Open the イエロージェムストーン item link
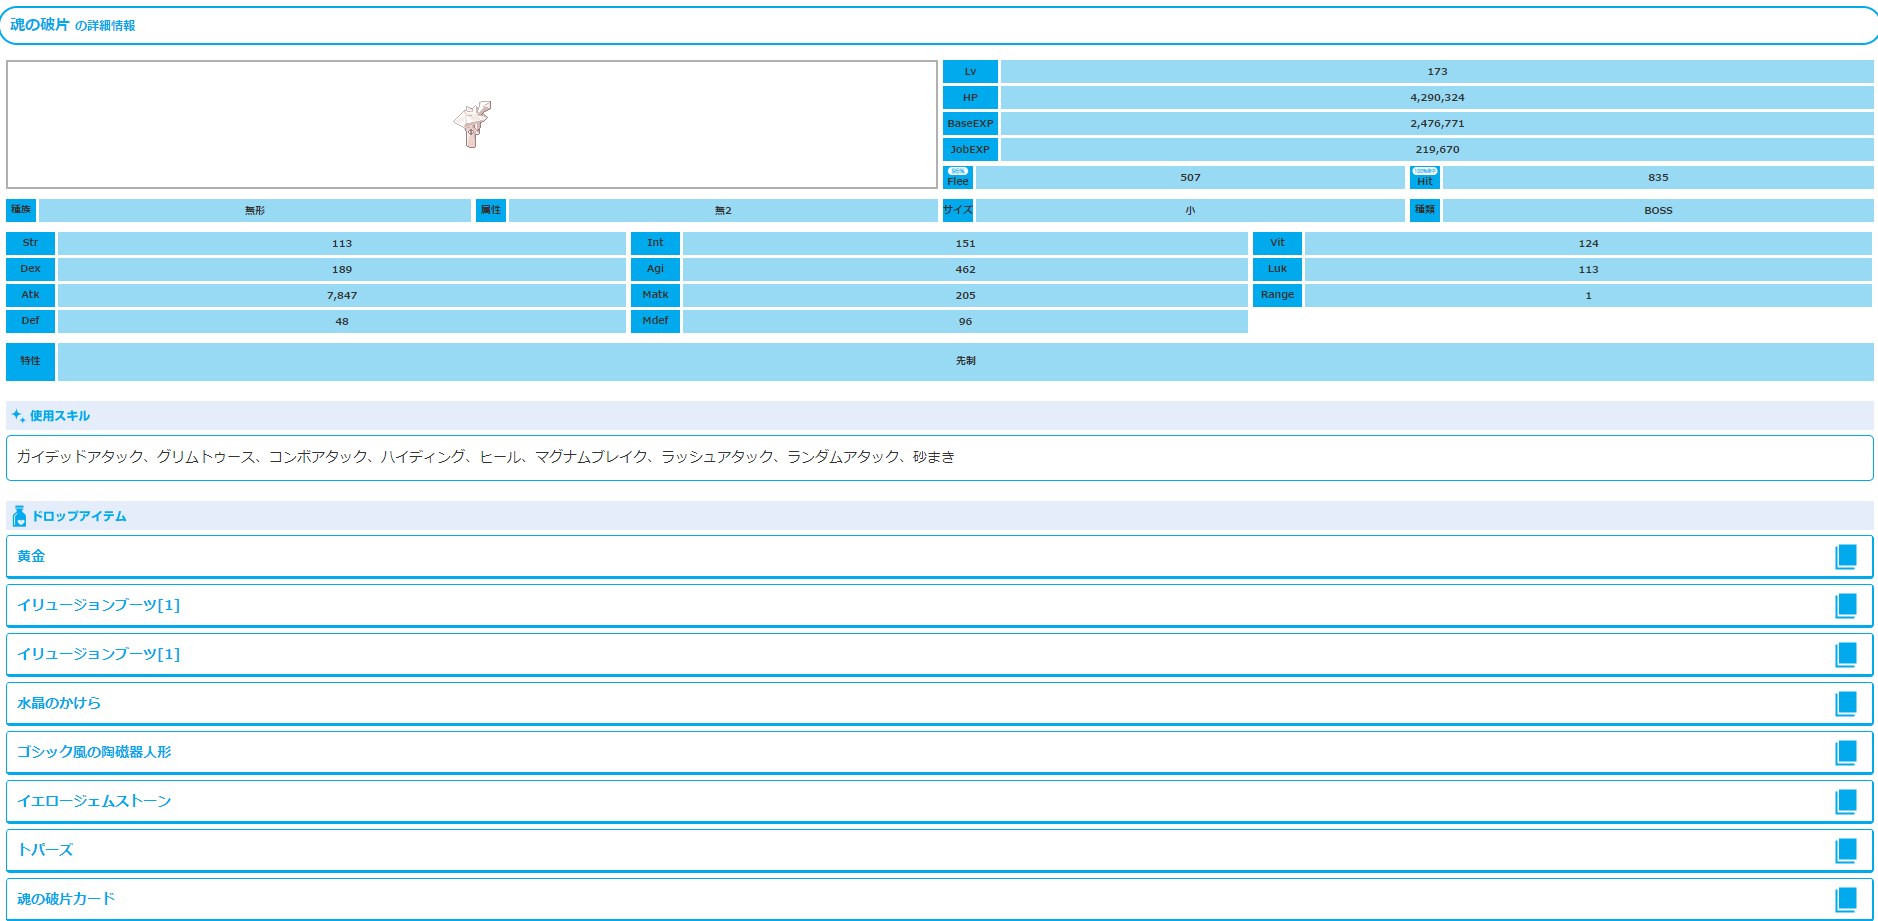The image size is (1878, 921). [x=94, y=802]
